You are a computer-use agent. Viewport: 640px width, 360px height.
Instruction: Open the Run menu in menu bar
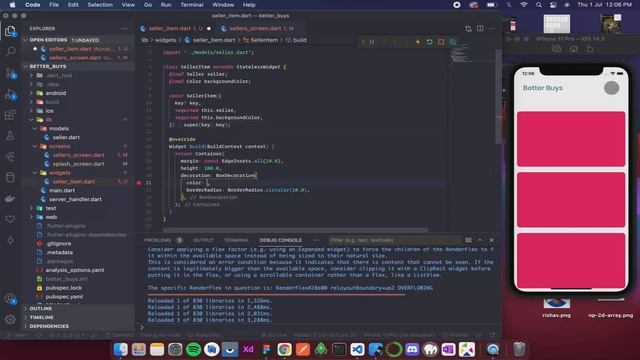166,5
